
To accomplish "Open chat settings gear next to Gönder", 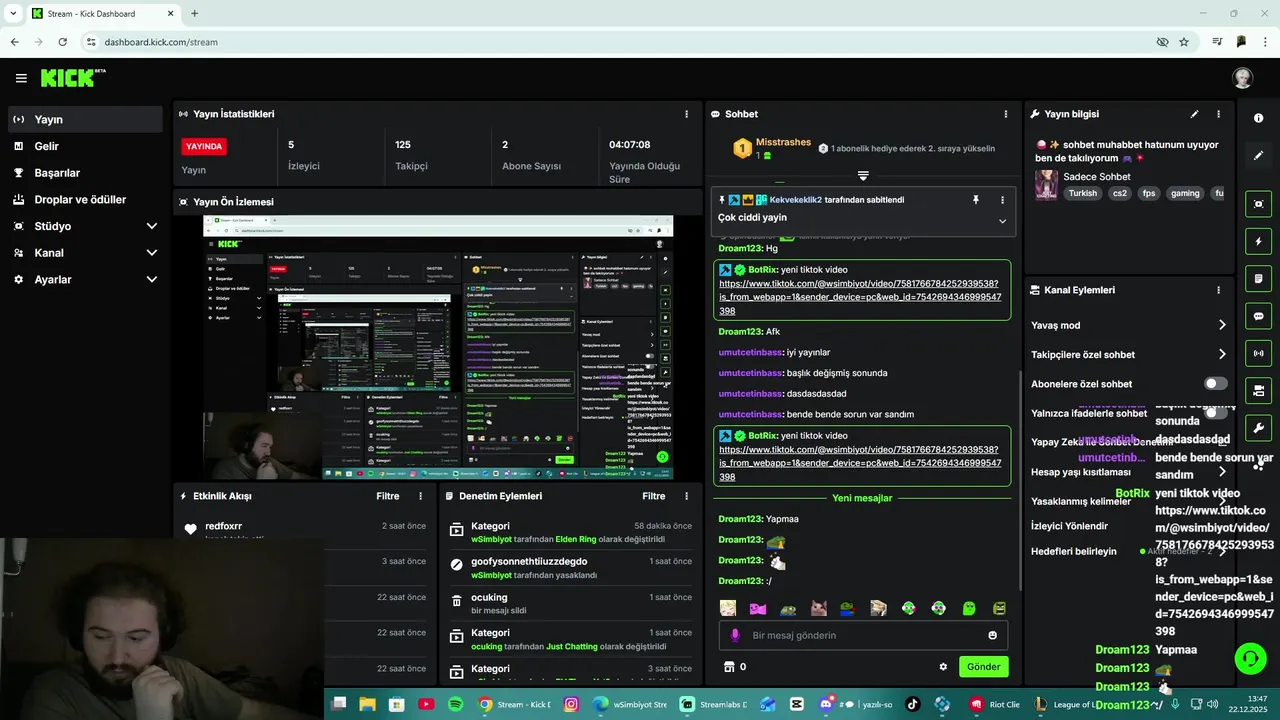I will click(942, 667).
